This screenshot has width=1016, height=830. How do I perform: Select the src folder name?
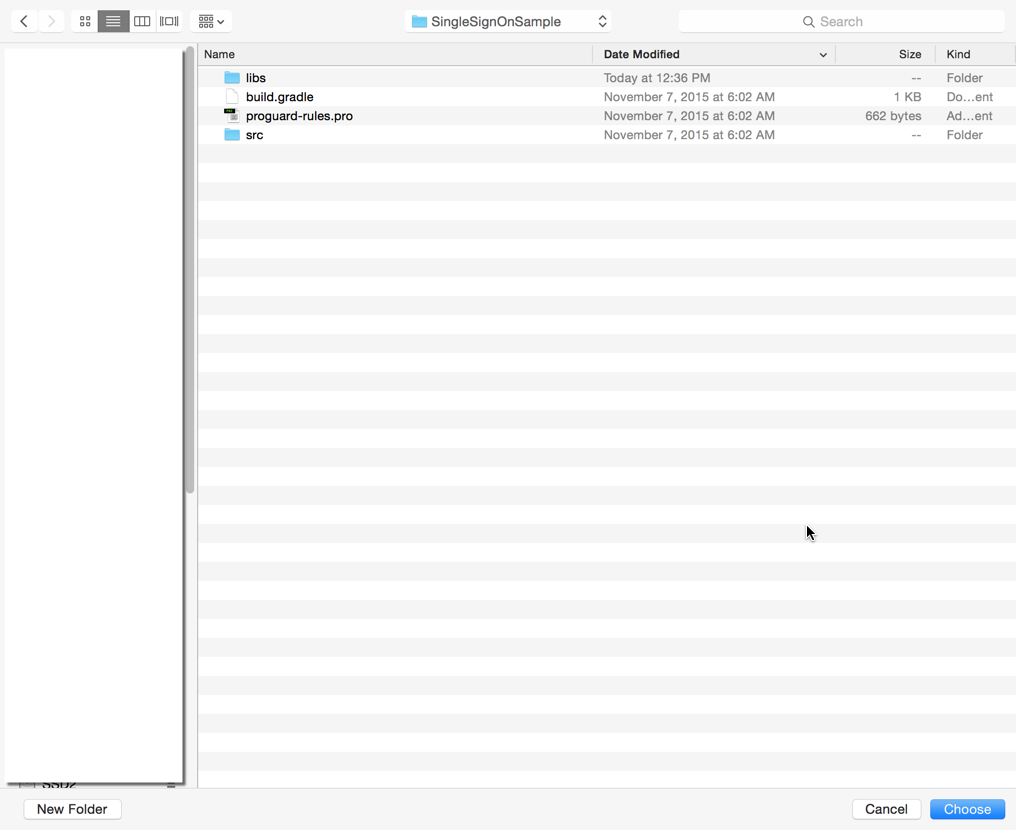click(x=255, y=135)
